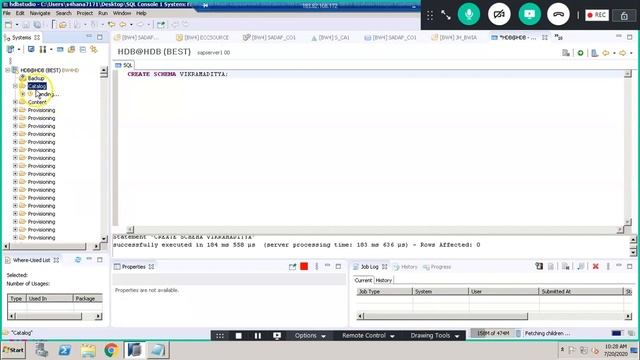Open the Progress view tab
This screenshot has height=360, width=640.
point(437,267)
